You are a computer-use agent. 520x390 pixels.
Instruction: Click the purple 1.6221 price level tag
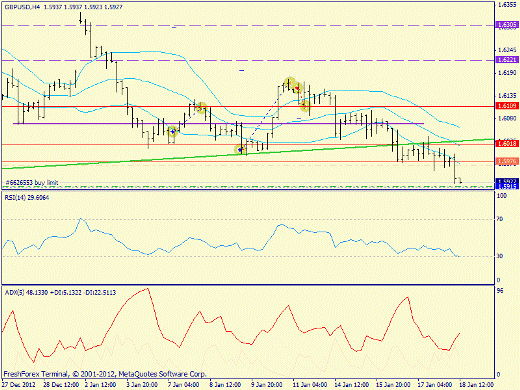point(507,59)
